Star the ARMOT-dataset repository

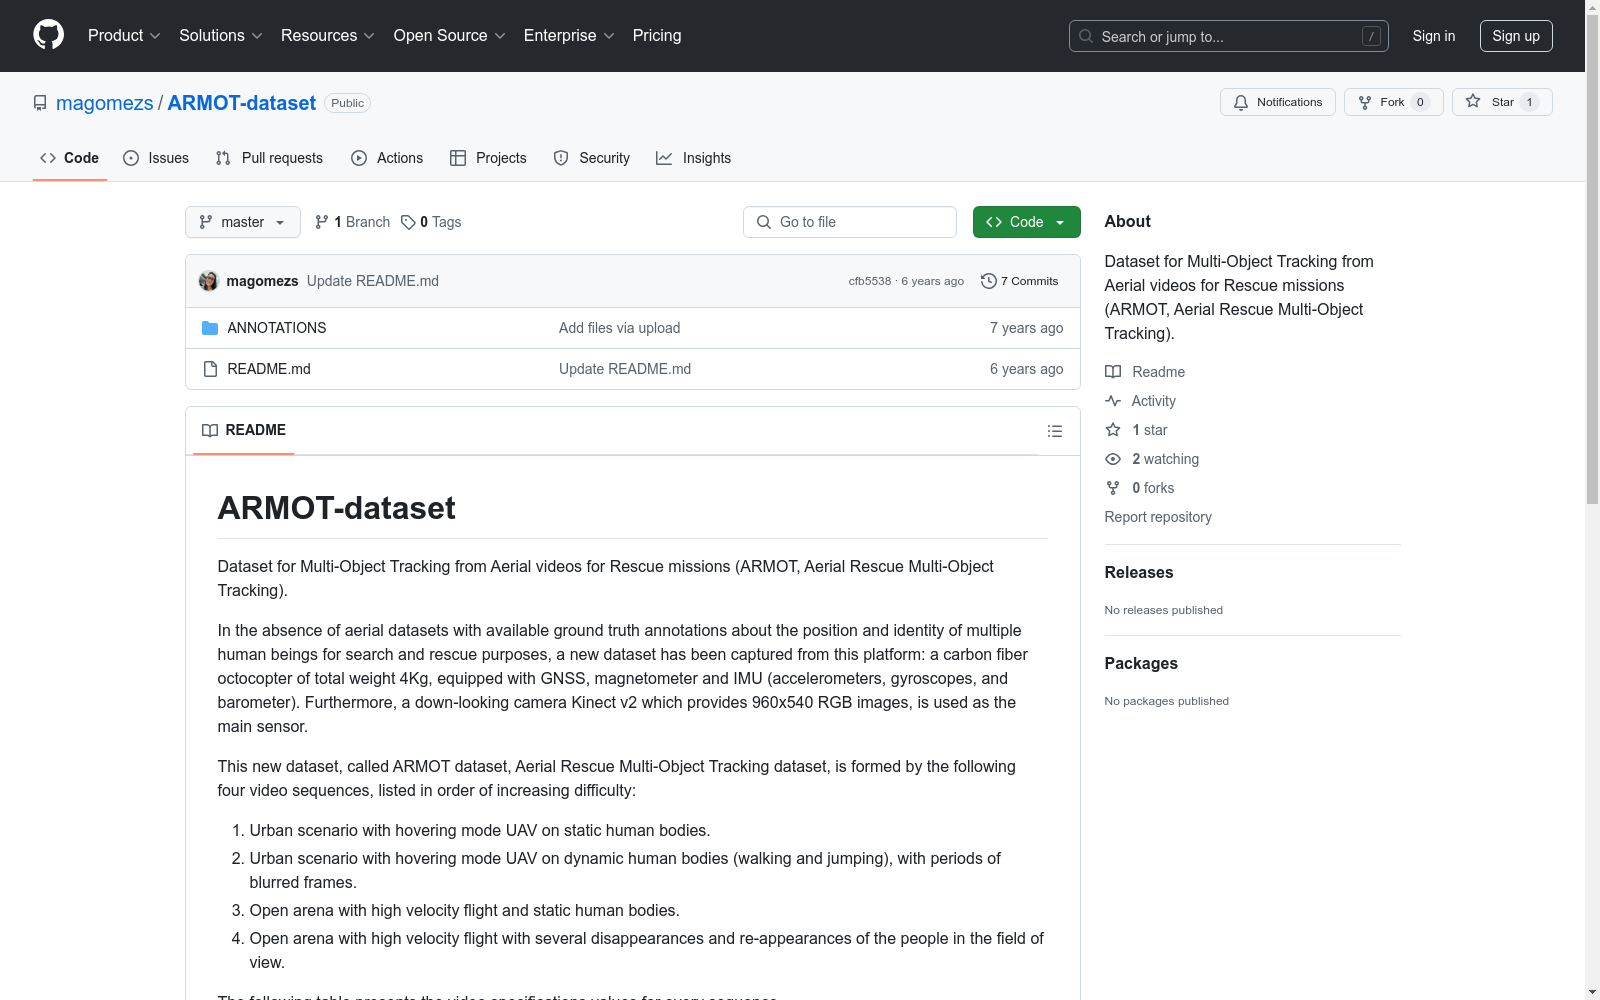click(1501, 102)
